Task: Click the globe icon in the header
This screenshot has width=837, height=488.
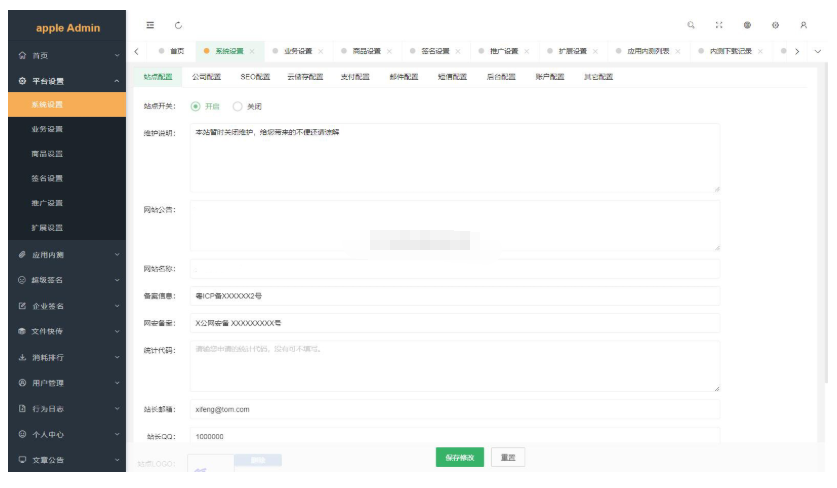Action: coord(747,25)
